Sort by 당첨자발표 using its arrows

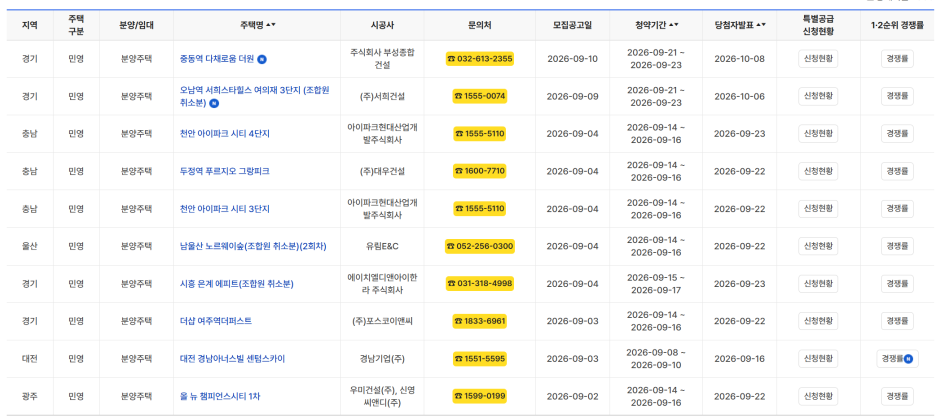(760, 25)
